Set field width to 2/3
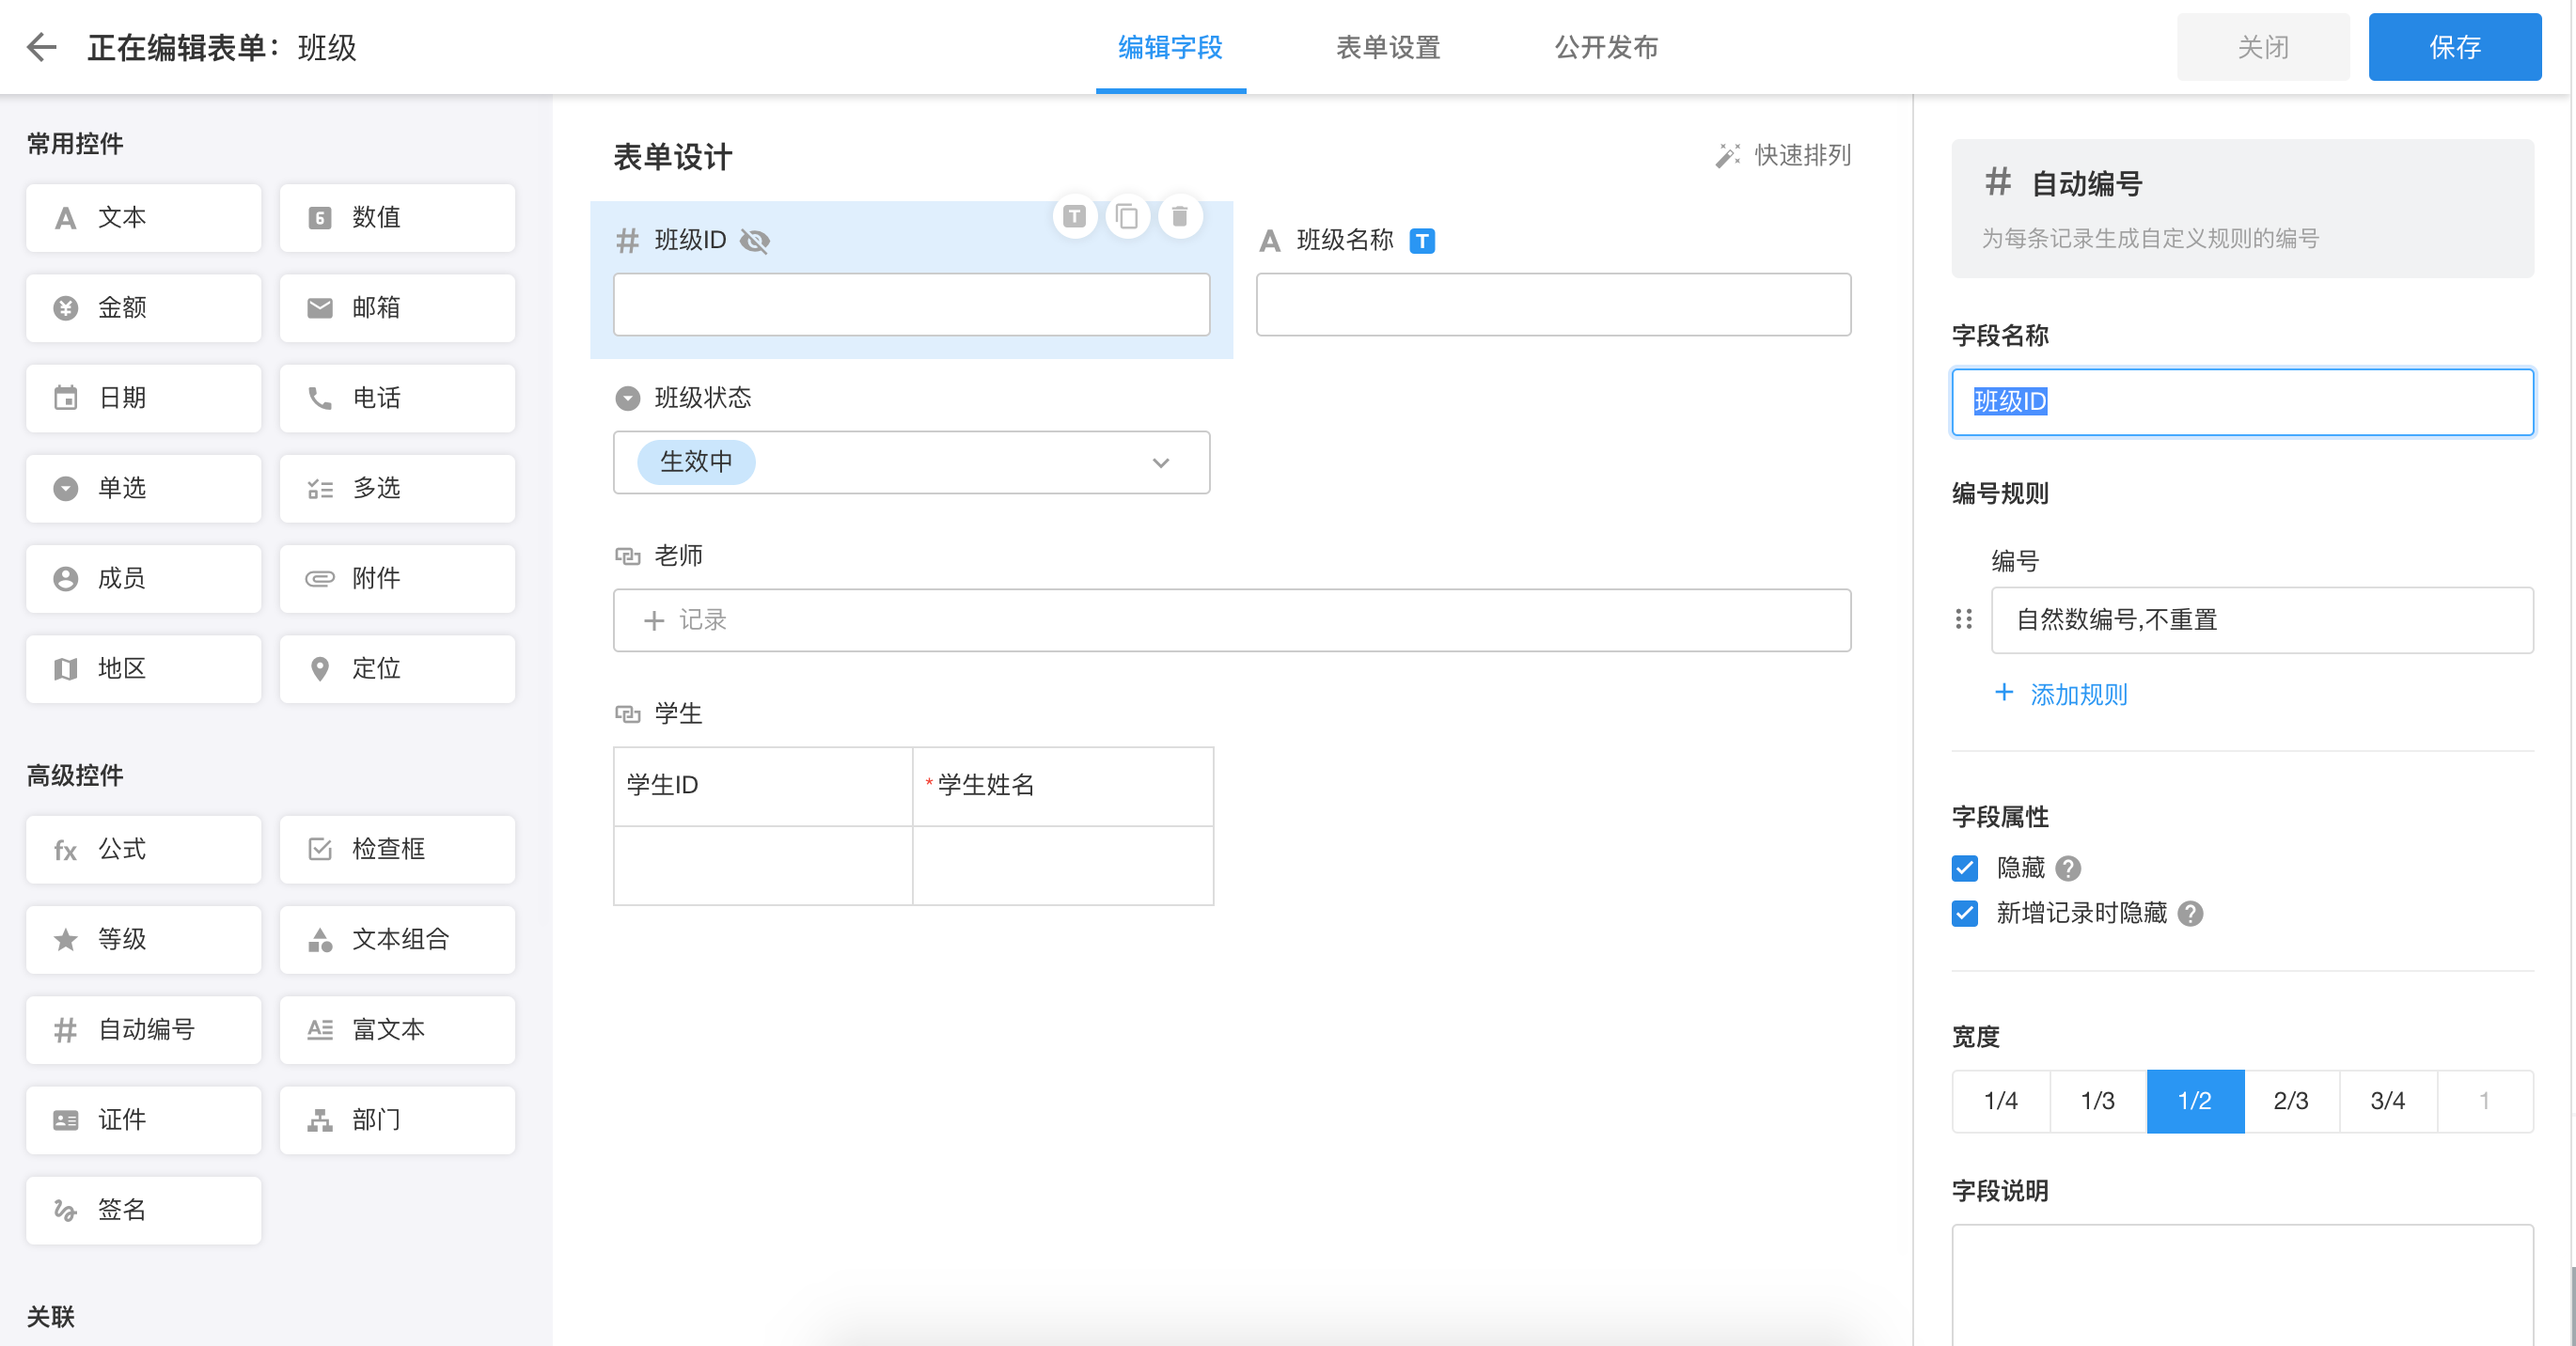The width and height of the screenshot is (2576, 1346). tap(2292, 1101)
